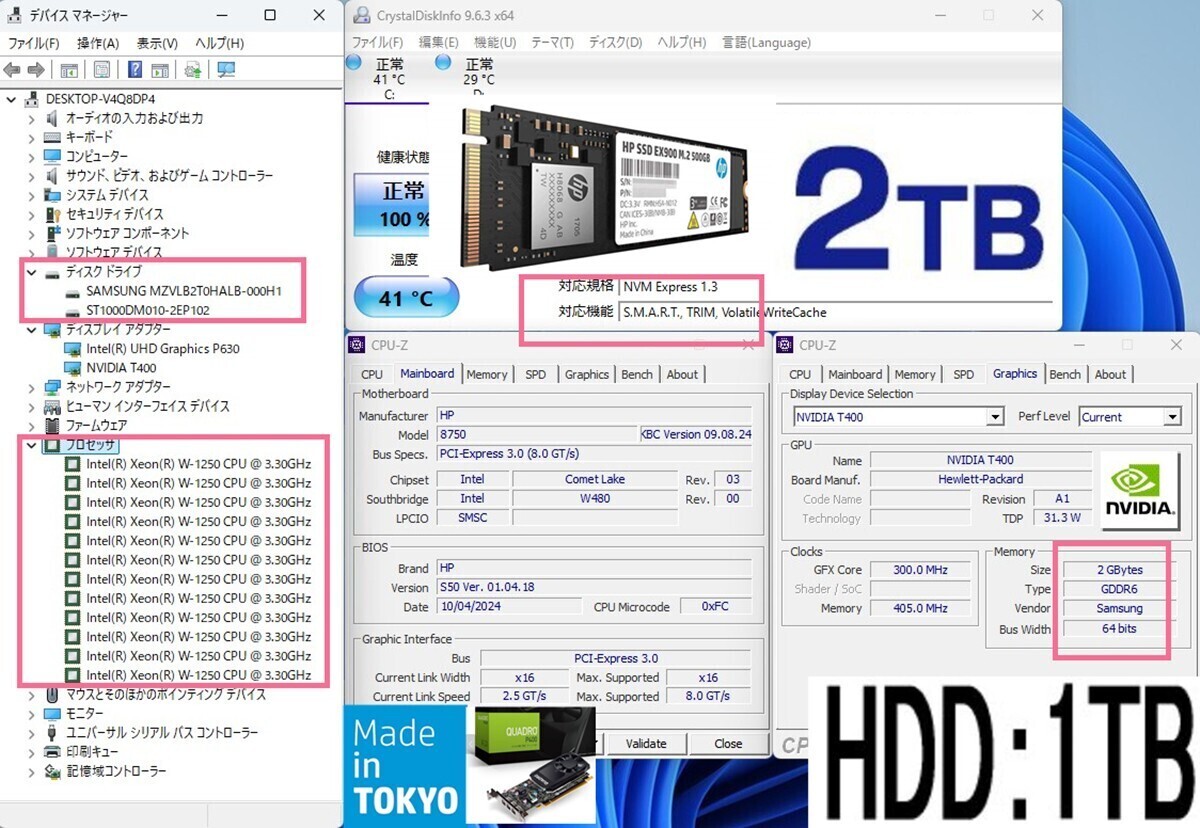Select the ファームウェア tree item
1200x828 pixels.
[x=96, y=426]
